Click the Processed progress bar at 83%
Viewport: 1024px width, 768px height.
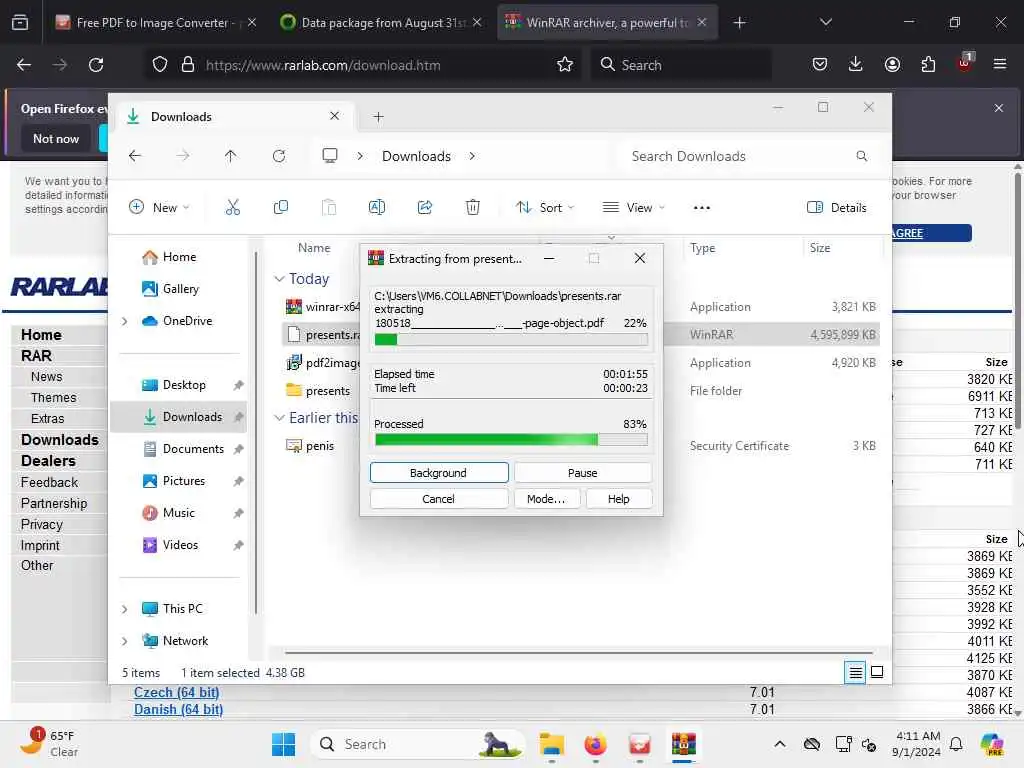click(x=511, y=440)
